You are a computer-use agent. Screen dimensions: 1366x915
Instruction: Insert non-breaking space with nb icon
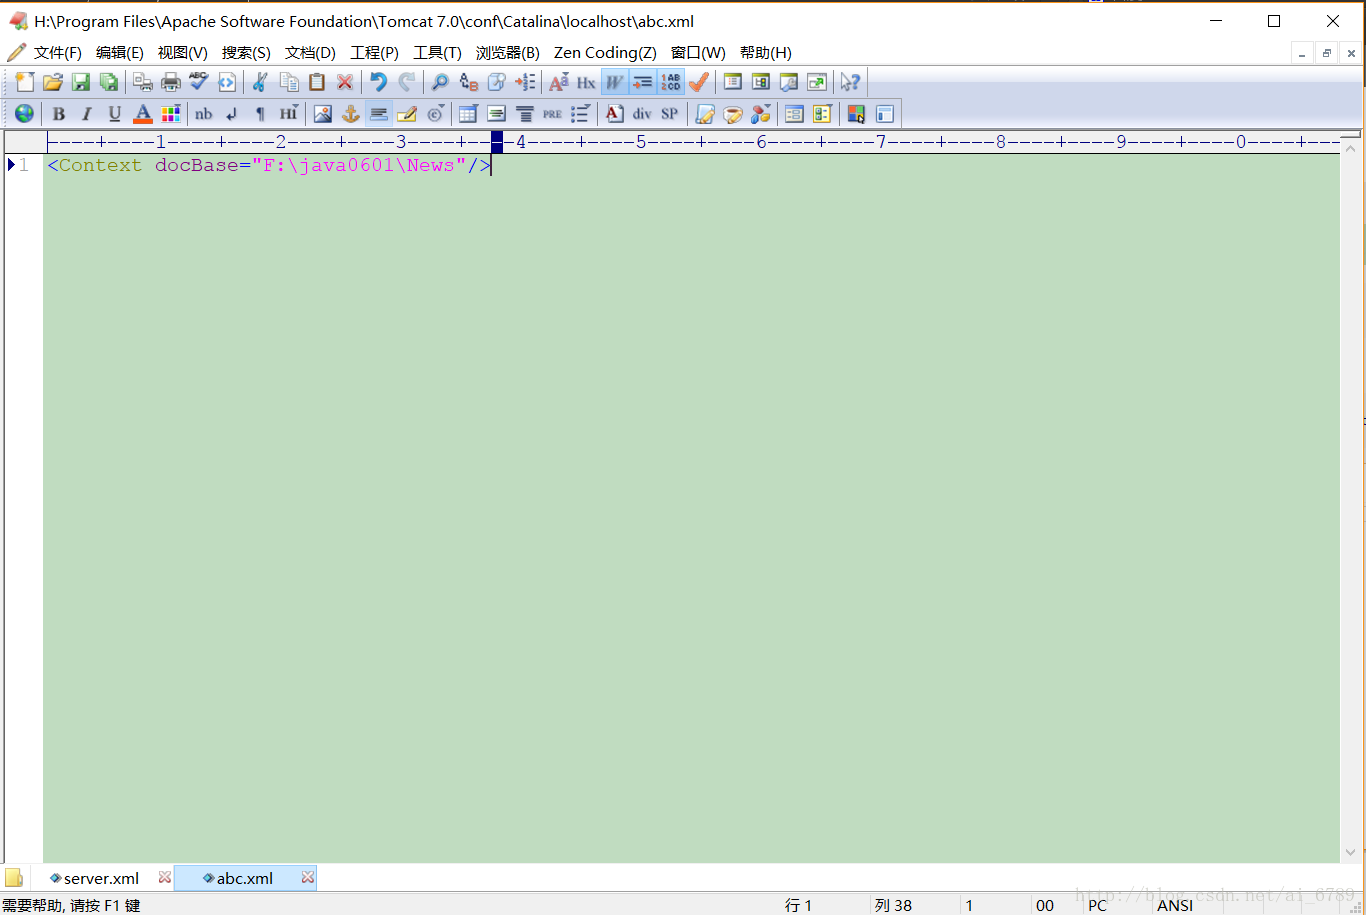(x=204, y=113)
